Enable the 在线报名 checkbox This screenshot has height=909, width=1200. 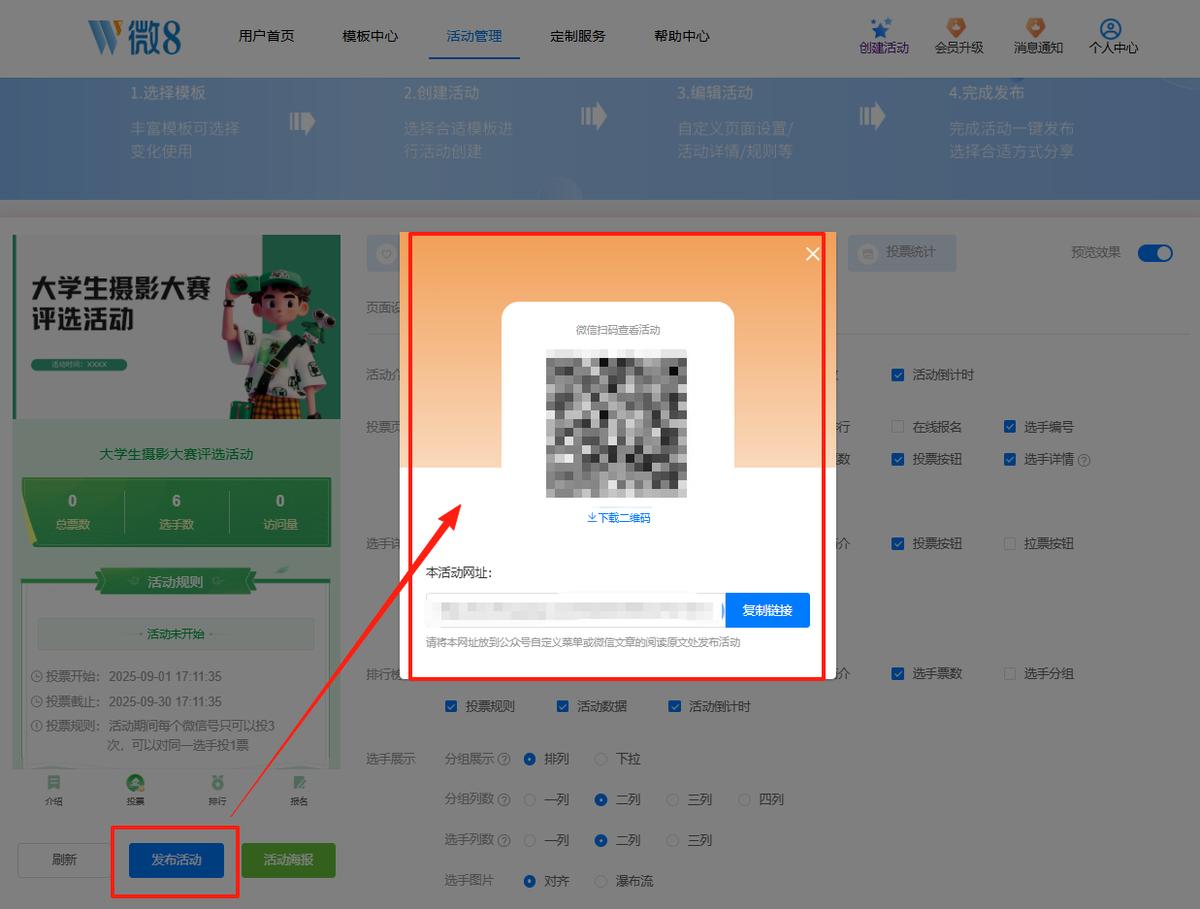click(x=898, y=427)
